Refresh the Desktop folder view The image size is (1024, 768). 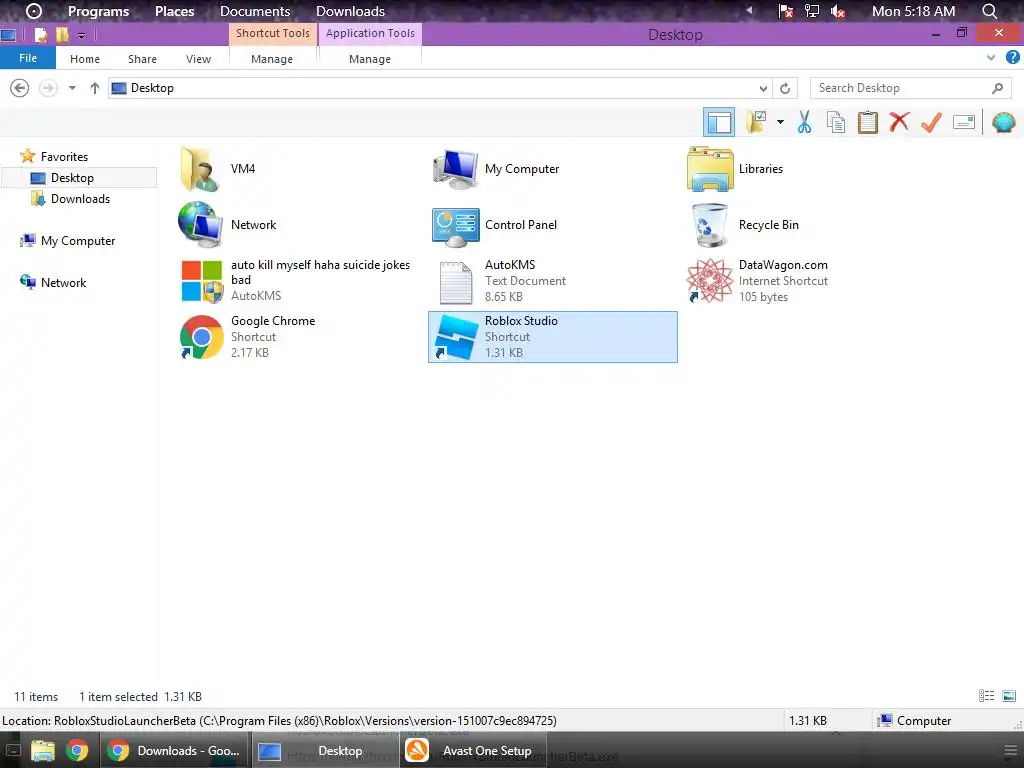coord(785,88)
